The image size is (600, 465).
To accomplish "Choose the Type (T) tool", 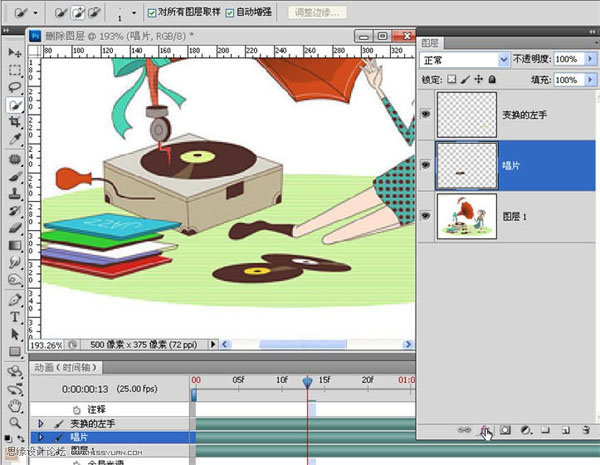I will [15, 316].
